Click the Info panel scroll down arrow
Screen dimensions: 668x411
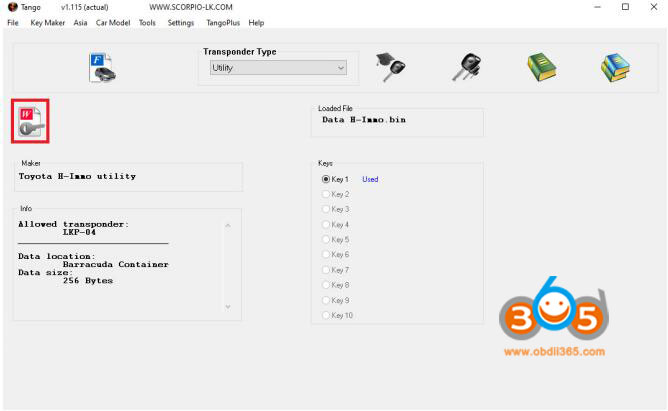pyautogui.click(x=228, y=307)
